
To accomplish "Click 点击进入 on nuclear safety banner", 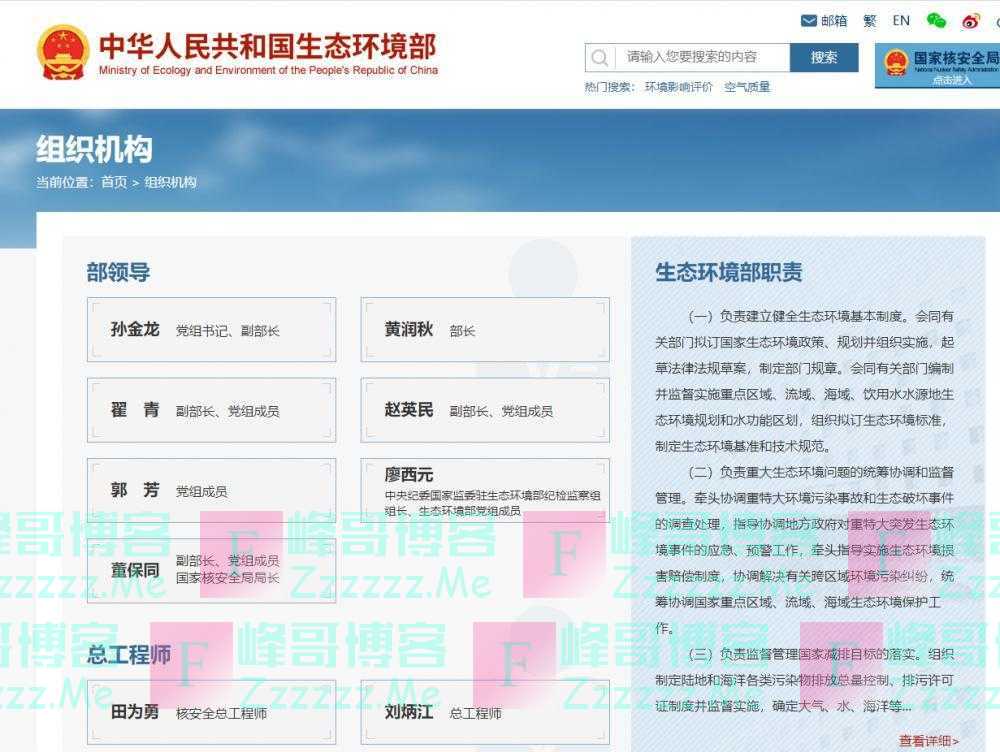I will [x=952, y=80].
